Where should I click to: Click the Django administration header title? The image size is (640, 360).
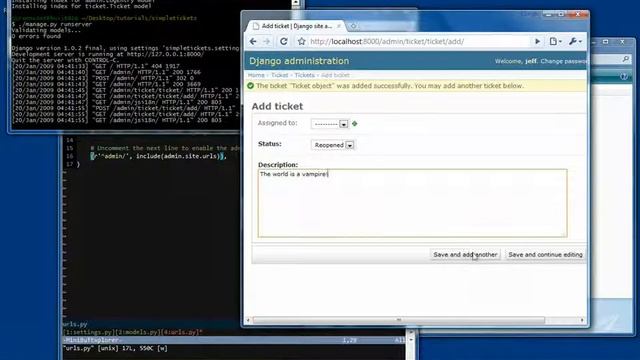pyautogui.click(x=299, y=61)
